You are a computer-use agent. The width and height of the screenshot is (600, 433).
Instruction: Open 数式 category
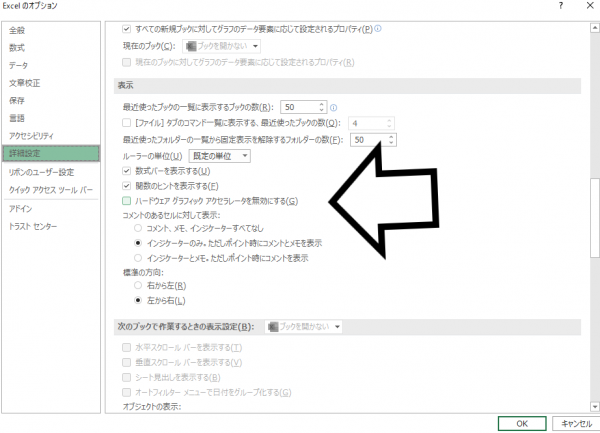pos(51,48)
